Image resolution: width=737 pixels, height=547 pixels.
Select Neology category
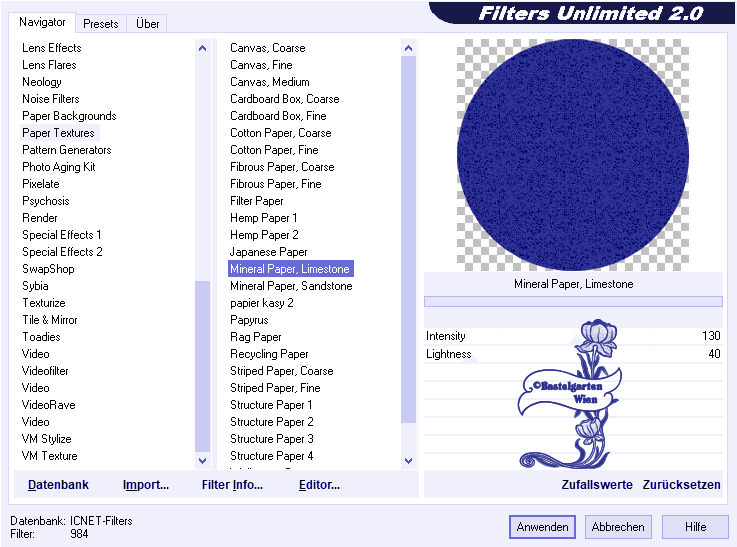pos(42,82)
